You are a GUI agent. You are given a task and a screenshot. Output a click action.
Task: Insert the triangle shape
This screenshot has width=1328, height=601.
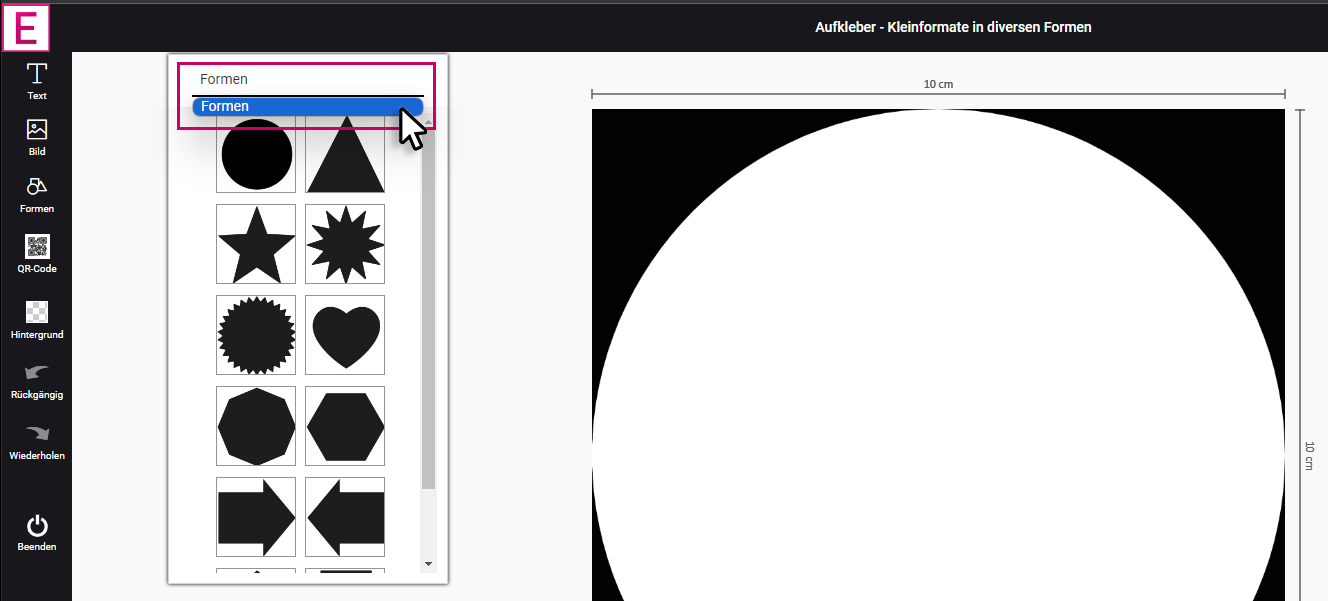pyautogui.click(x=345, y=154)
